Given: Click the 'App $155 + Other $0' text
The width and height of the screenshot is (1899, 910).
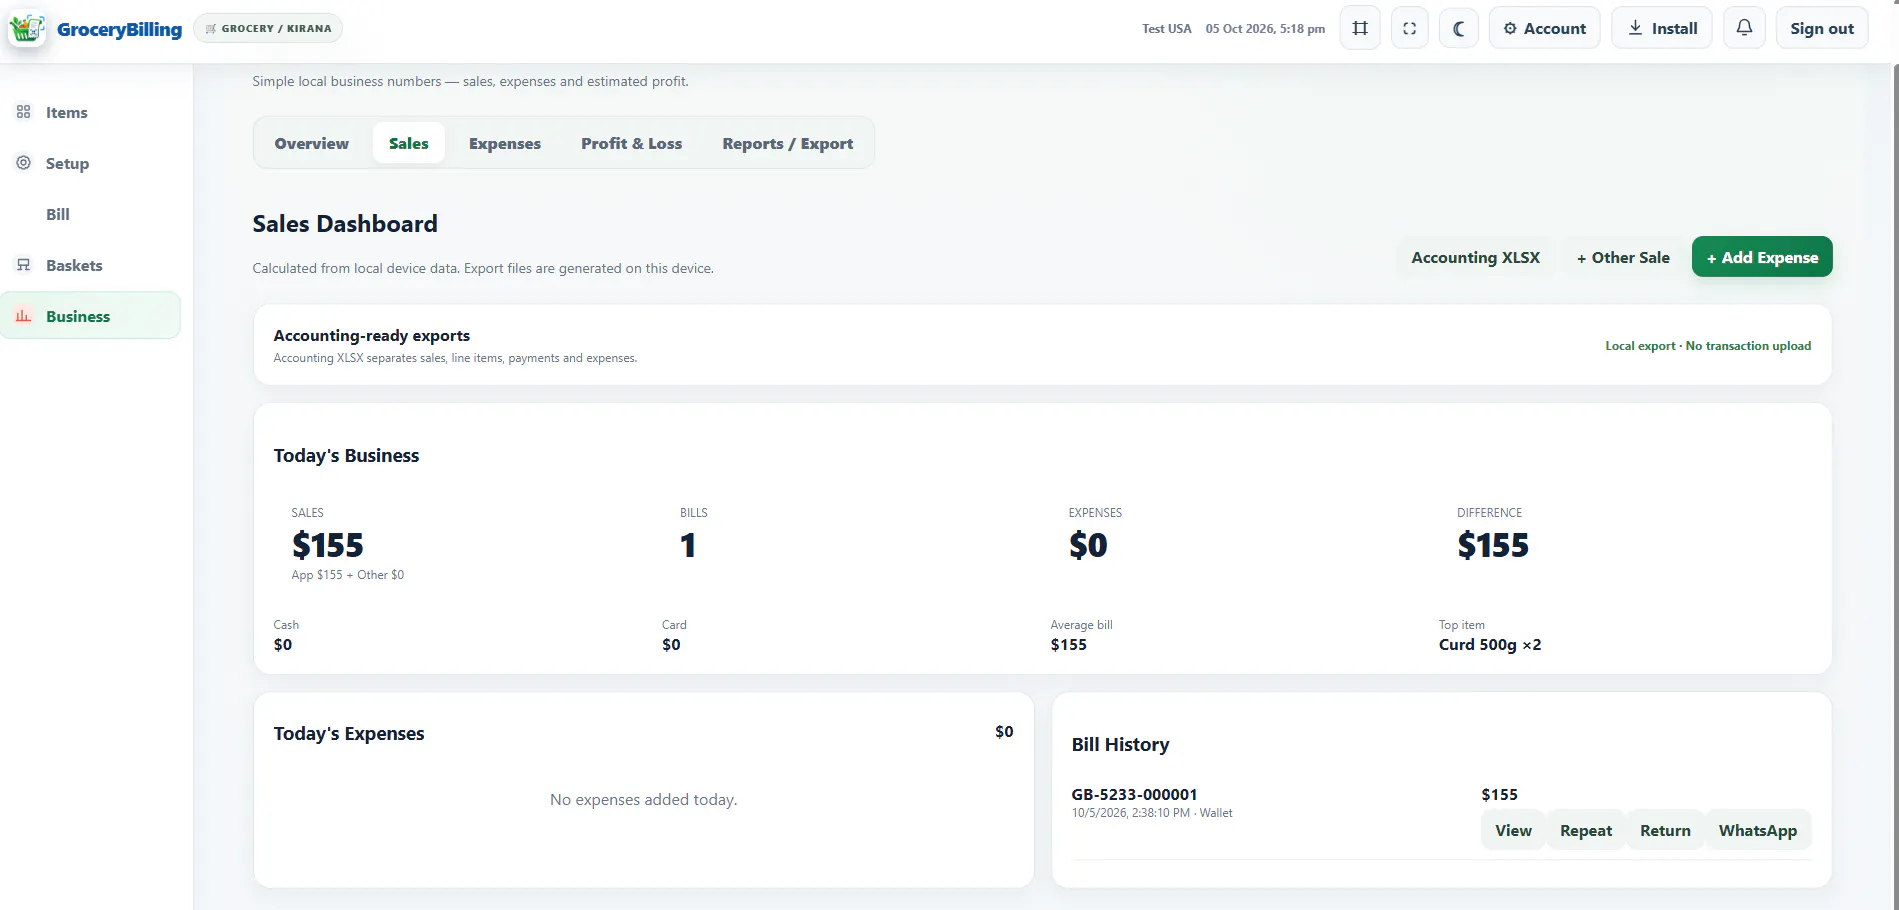Looking at the screenshot, I should point(348,575).
